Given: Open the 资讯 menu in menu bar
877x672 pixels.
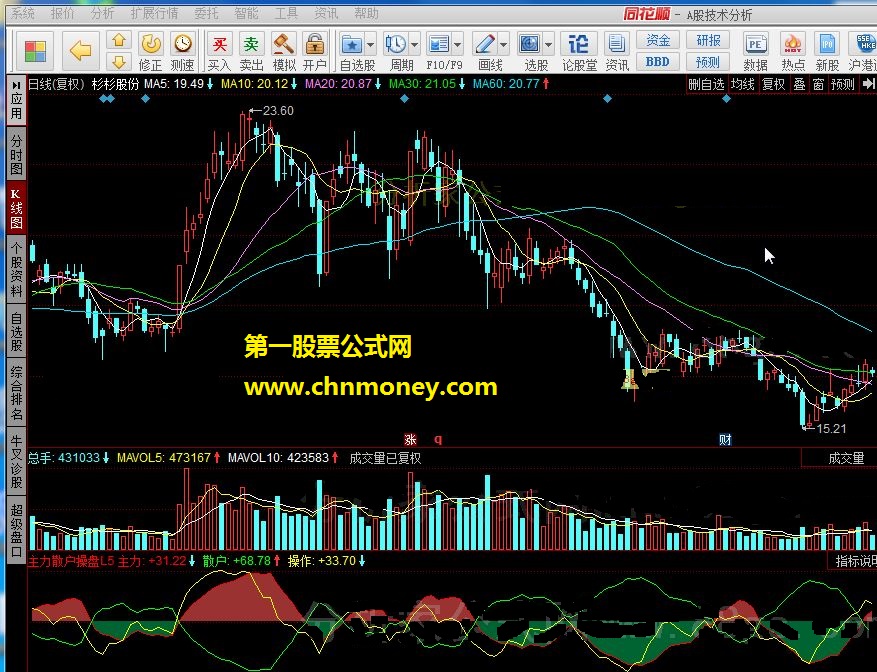Looking at the screenshot, I should coord(326,13).
